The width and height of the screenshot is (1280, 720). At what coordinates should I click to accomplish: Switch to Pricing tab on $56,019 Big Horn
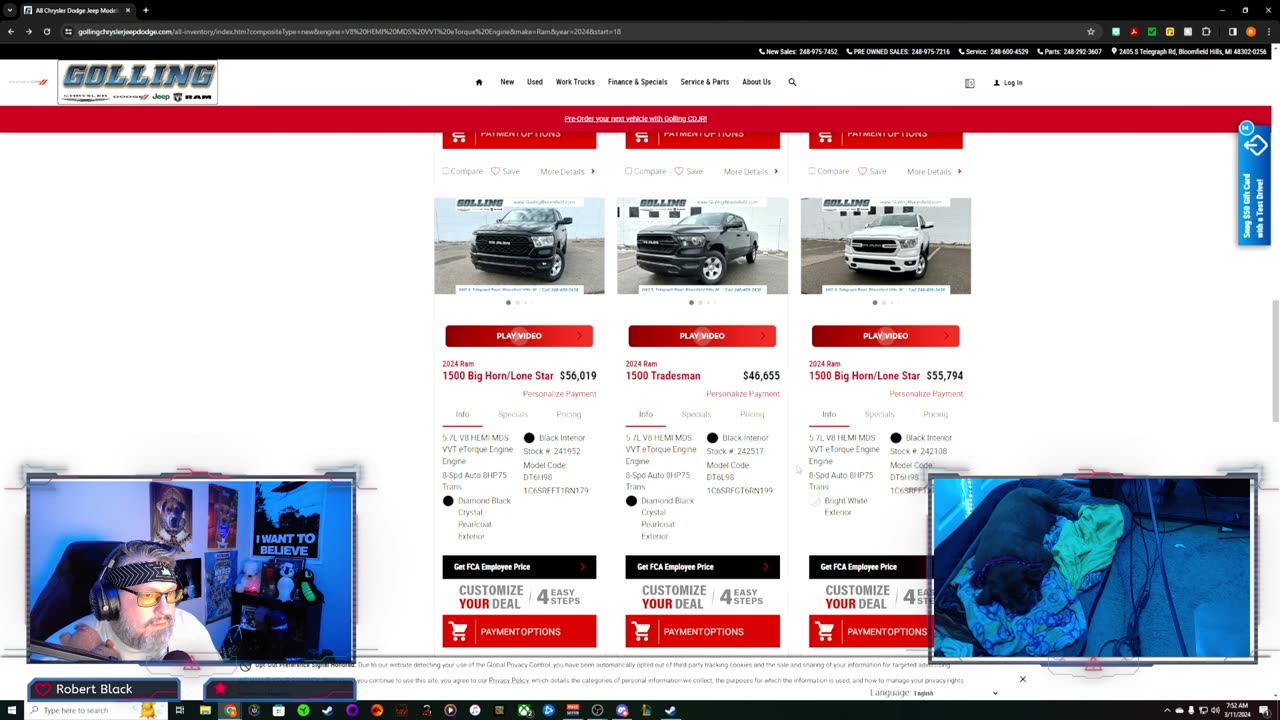point(569,414)
